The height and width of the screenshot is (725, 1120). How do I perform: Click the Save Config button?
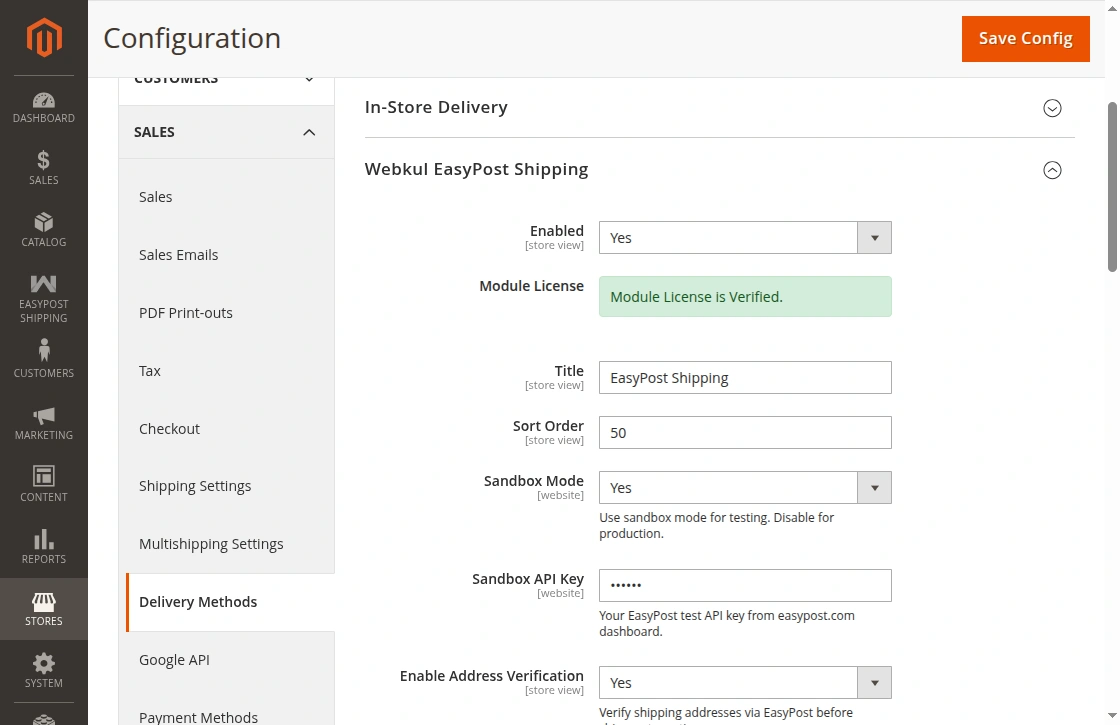tap(1026, 39)
